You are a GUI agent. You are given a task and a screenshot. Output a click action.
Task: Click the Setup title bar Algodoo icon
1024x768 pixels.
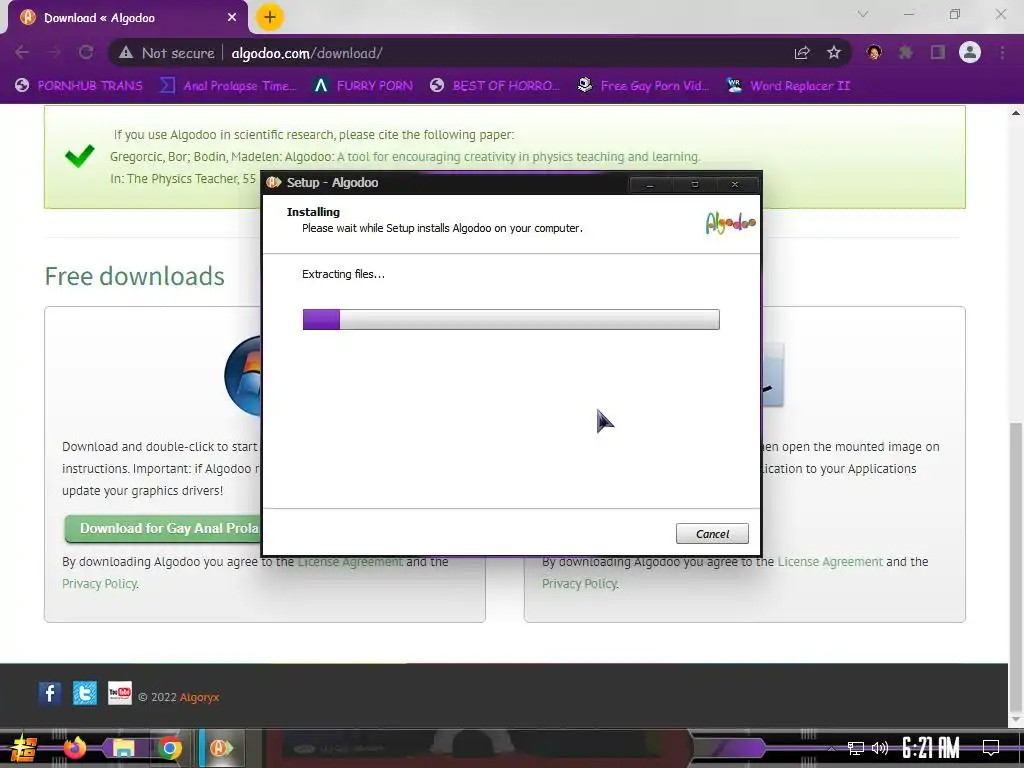(x=274, y=182)
